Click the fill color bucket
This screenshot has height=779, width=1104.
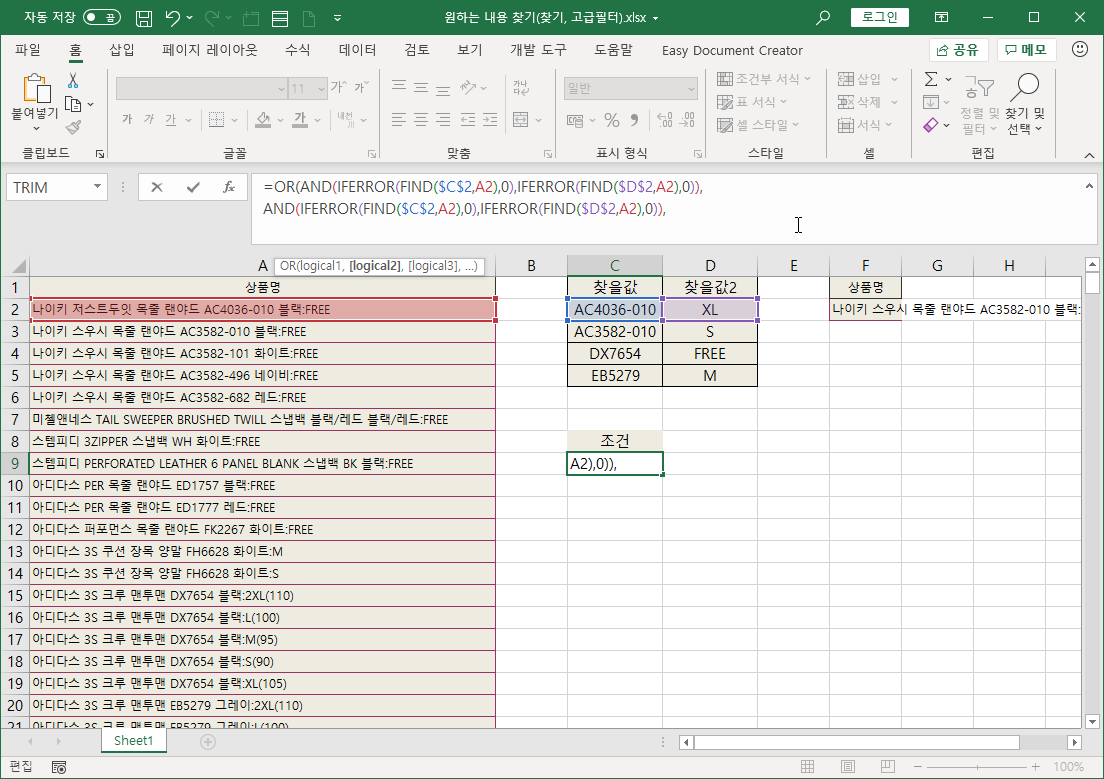coord(263,120)
